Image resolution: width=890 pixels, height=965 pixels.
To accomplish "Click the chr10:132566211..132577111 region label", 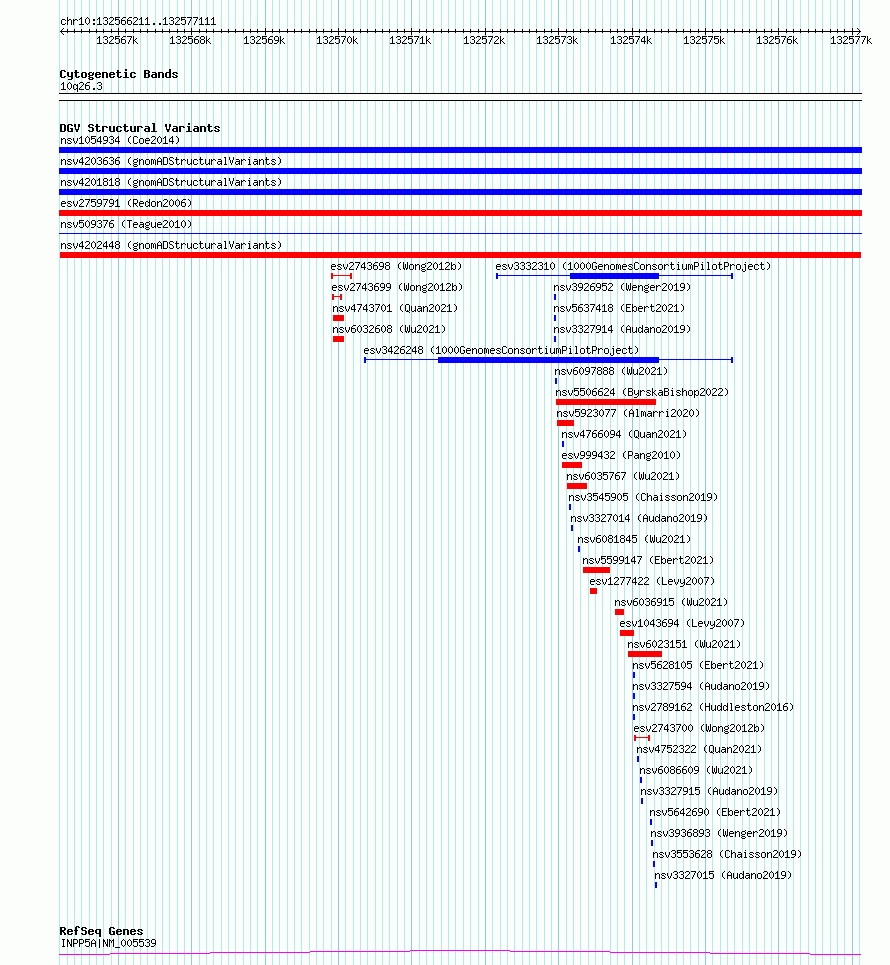I will point(138,22).
